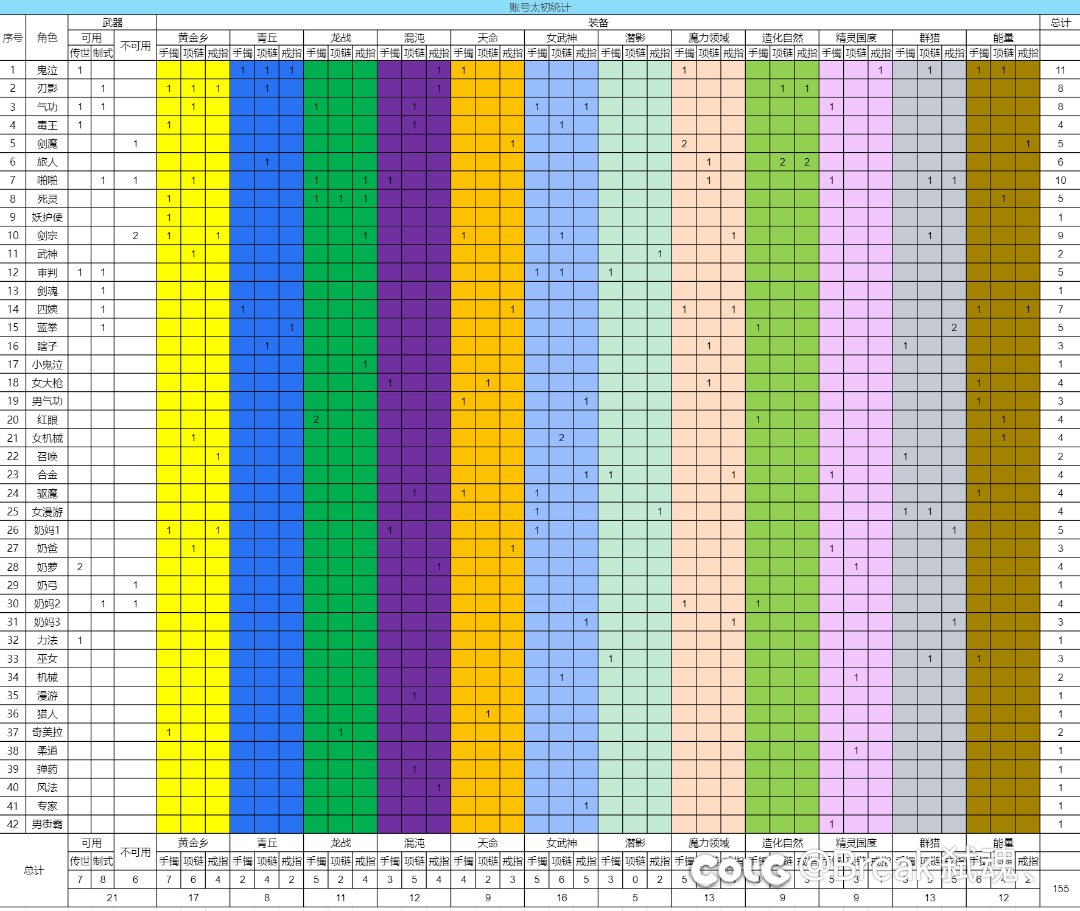Select the row total 10 for 啪啪

[x=1060, y=180]
